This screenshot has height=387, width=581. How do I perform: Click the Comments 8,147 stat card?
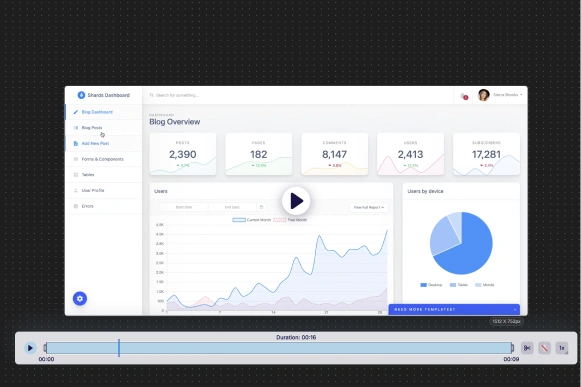pyautogui.click(x=335, y=154)
